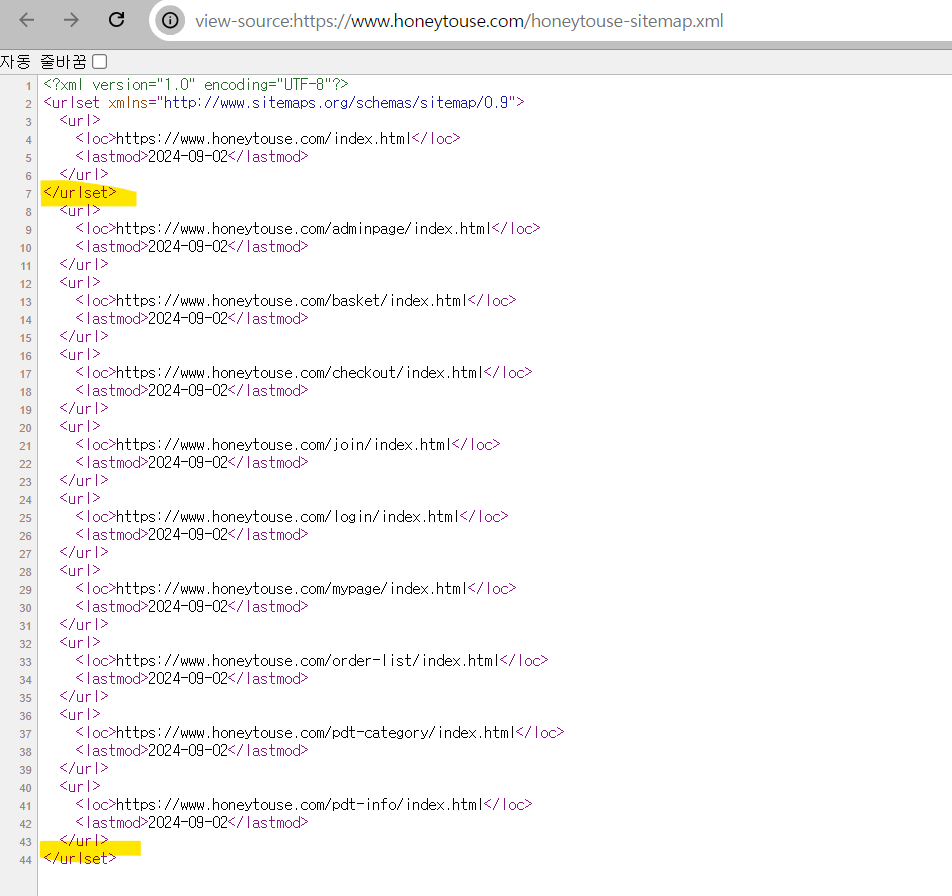Click the mypage/index.html loc URL
This screenshot has width=952, height=896.
pyautogui.click(x=291, y=588)
